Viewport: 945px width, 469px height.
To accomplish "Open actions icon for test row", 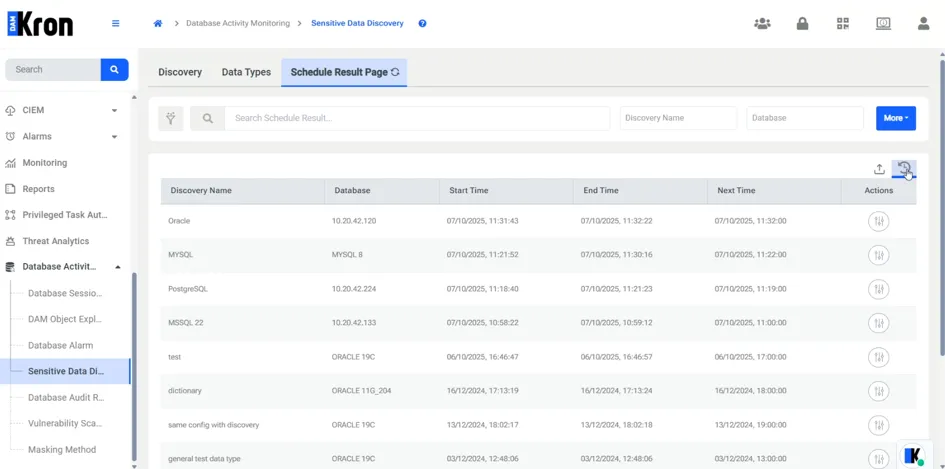I will click(879, 357).
